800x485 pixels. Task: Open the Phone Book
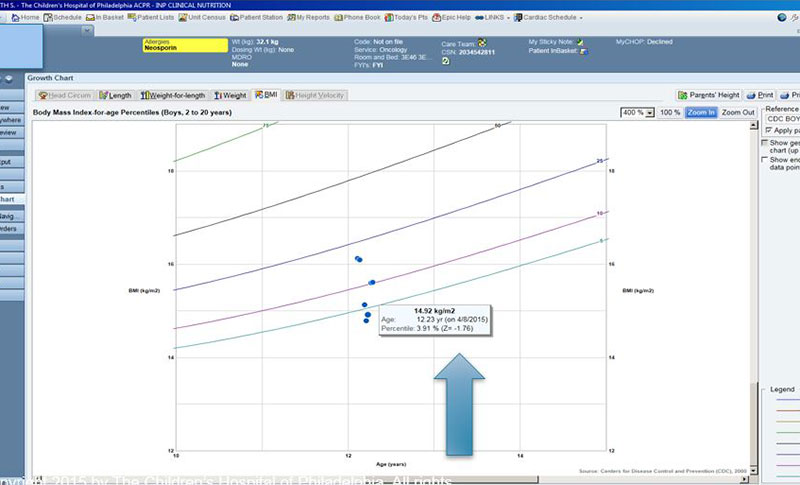pyautogui.click(x=357, y=17)
